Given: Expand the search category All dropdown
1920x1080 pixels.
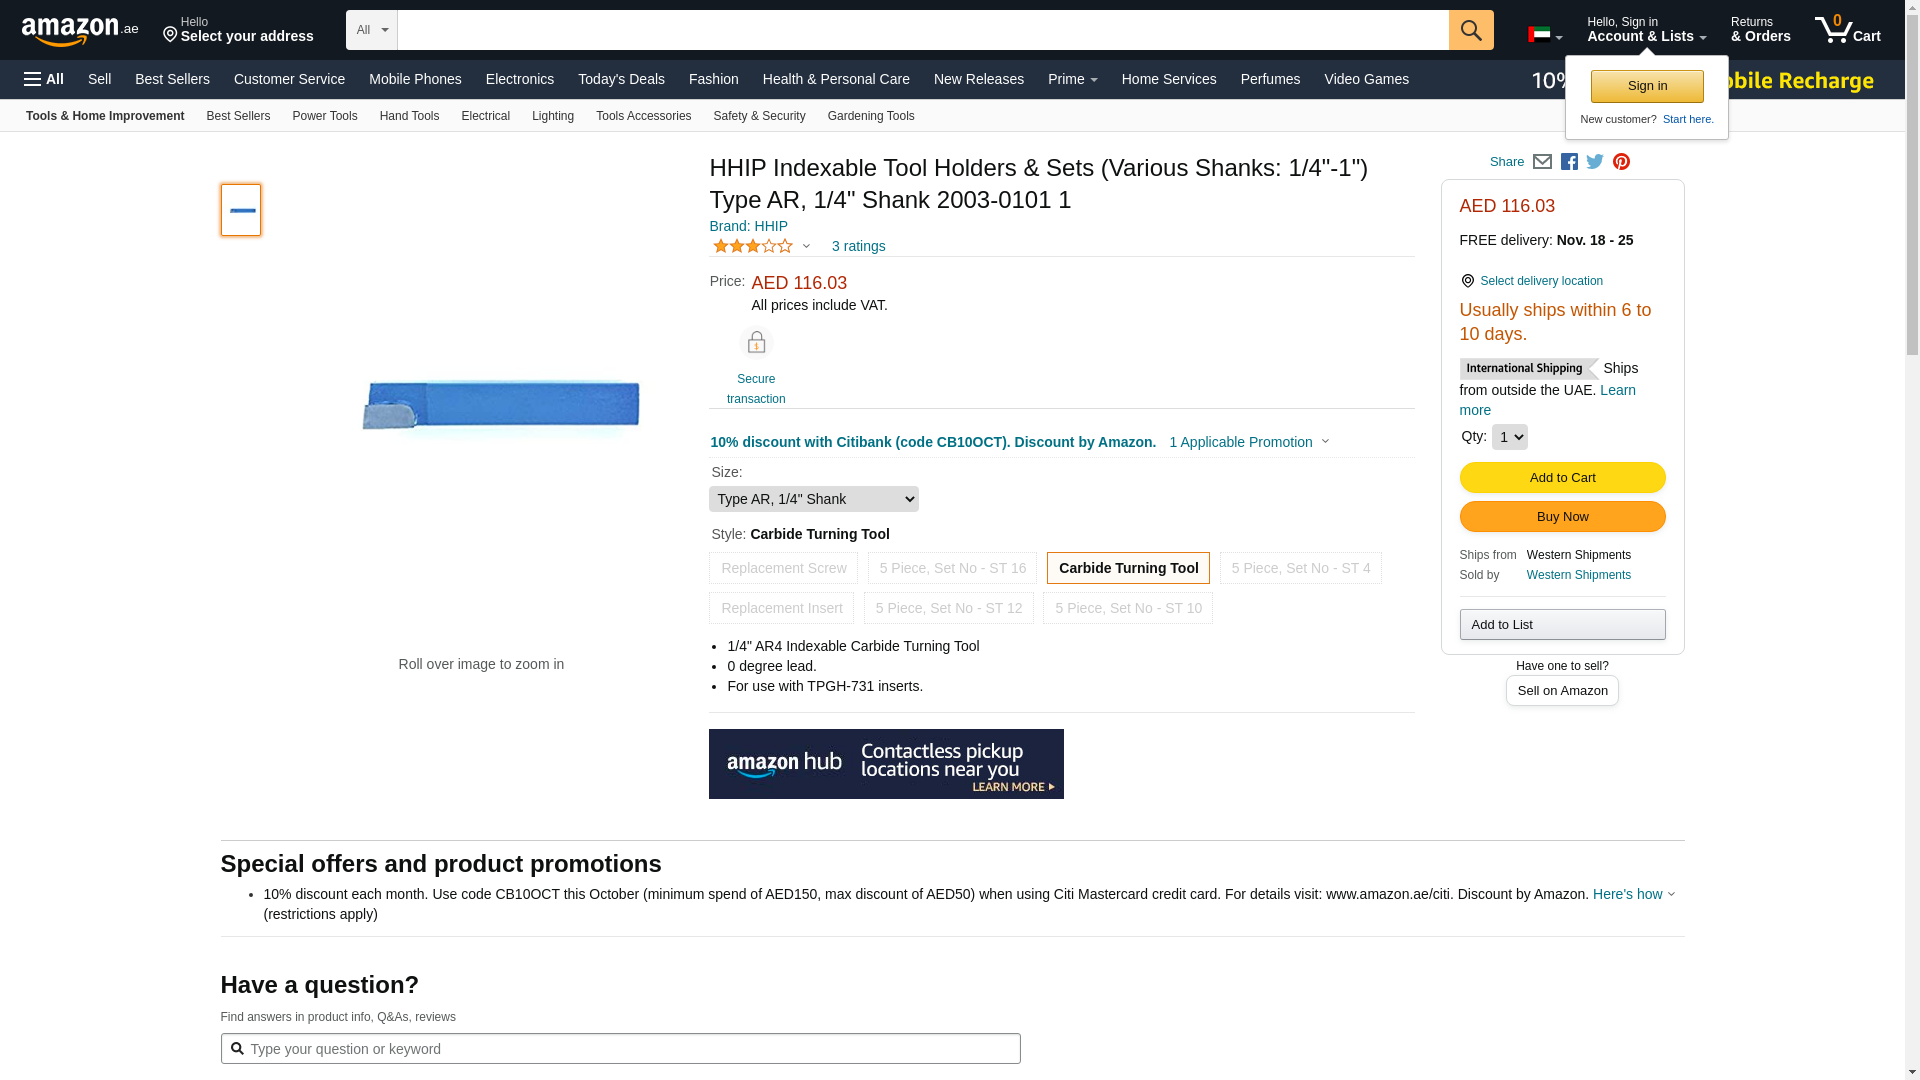Looking at the screenshot, I should click(x=372, y=30).
